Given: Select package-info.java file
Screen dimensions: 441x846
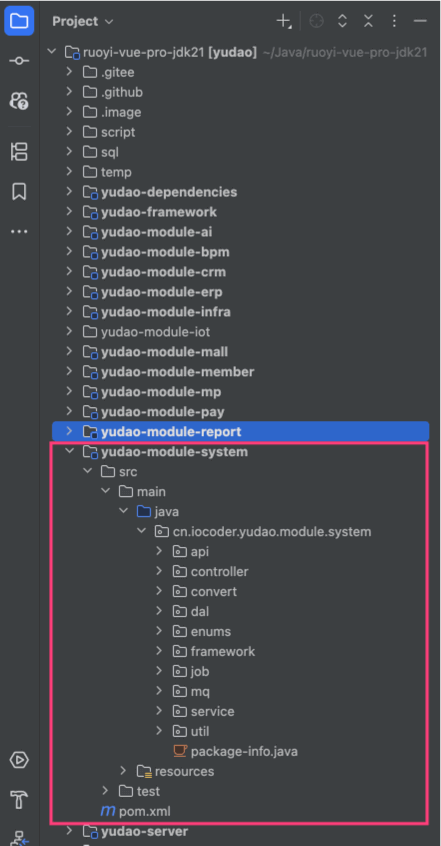Looking at the screenshot, I should pos(235,751).
